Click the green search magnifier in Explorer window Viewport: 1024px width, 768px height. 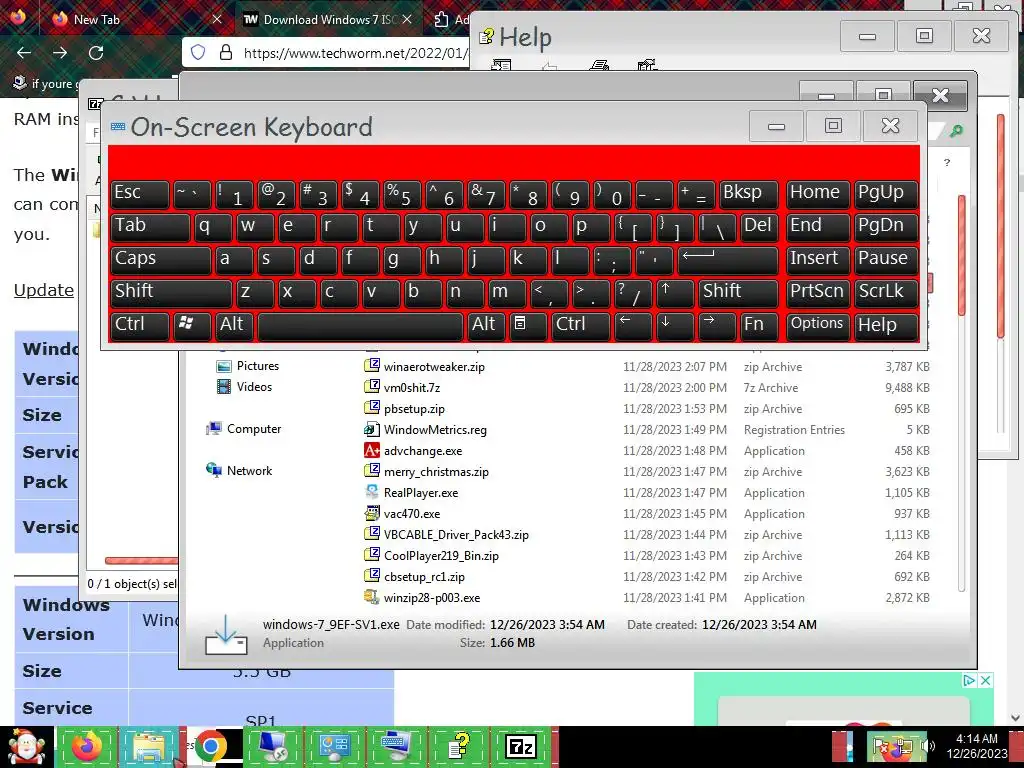coord(956,131)
